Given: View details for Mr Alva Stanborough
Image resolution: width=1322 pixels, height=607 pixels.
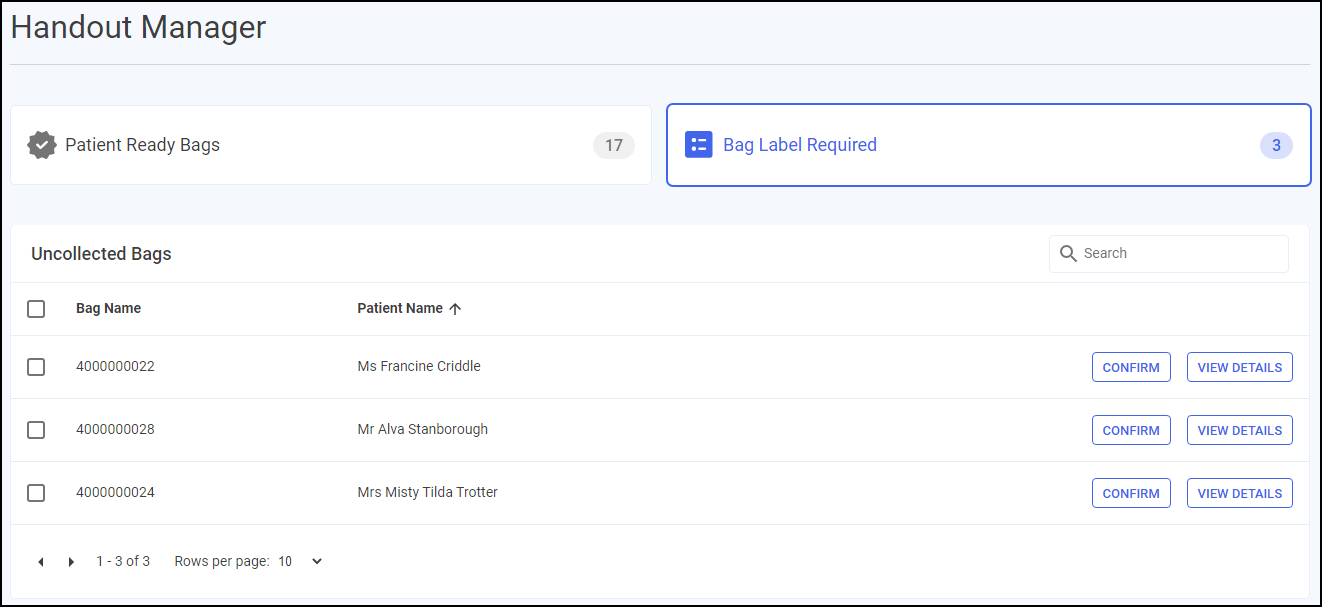Looking at the screenshot, I should 1239,430.
